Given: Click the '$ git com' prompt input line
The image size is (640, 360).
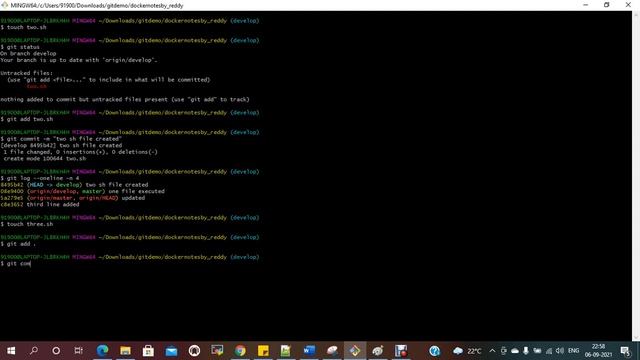Looking at the screenshot, I should [x=16, y=264].
